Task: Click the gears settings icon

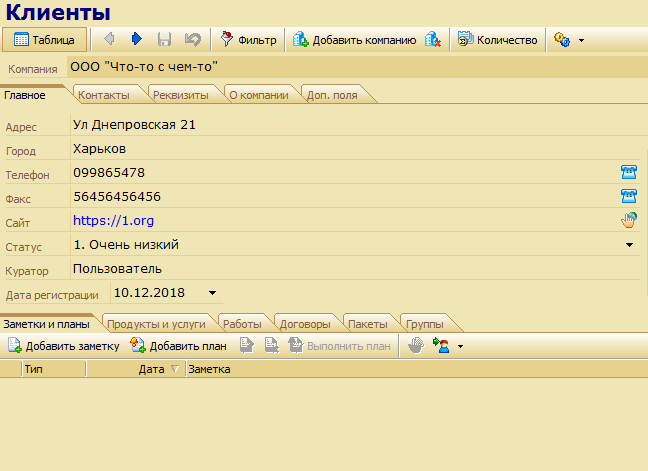Action: click(562, 40)
